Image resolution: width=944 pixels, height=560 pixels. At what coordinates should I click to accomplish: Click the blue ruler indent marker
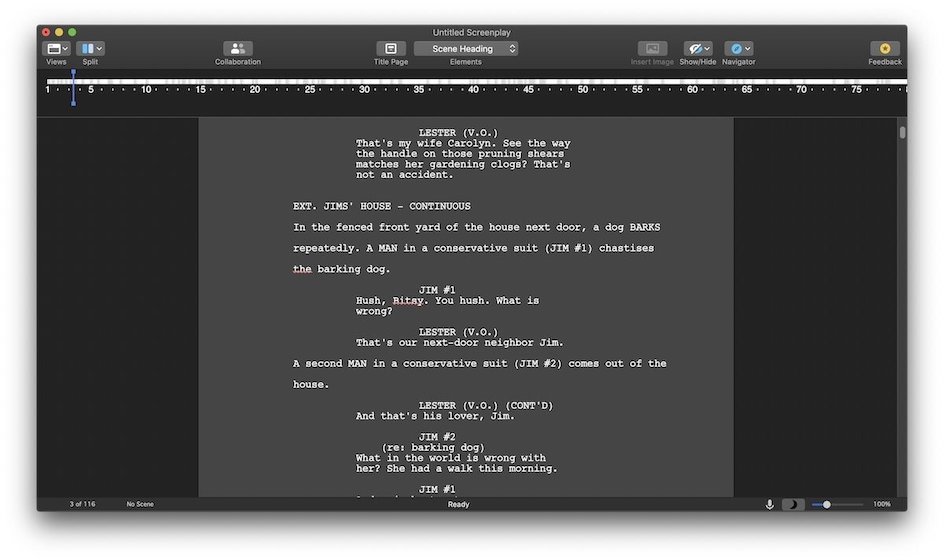click(73, 88)
